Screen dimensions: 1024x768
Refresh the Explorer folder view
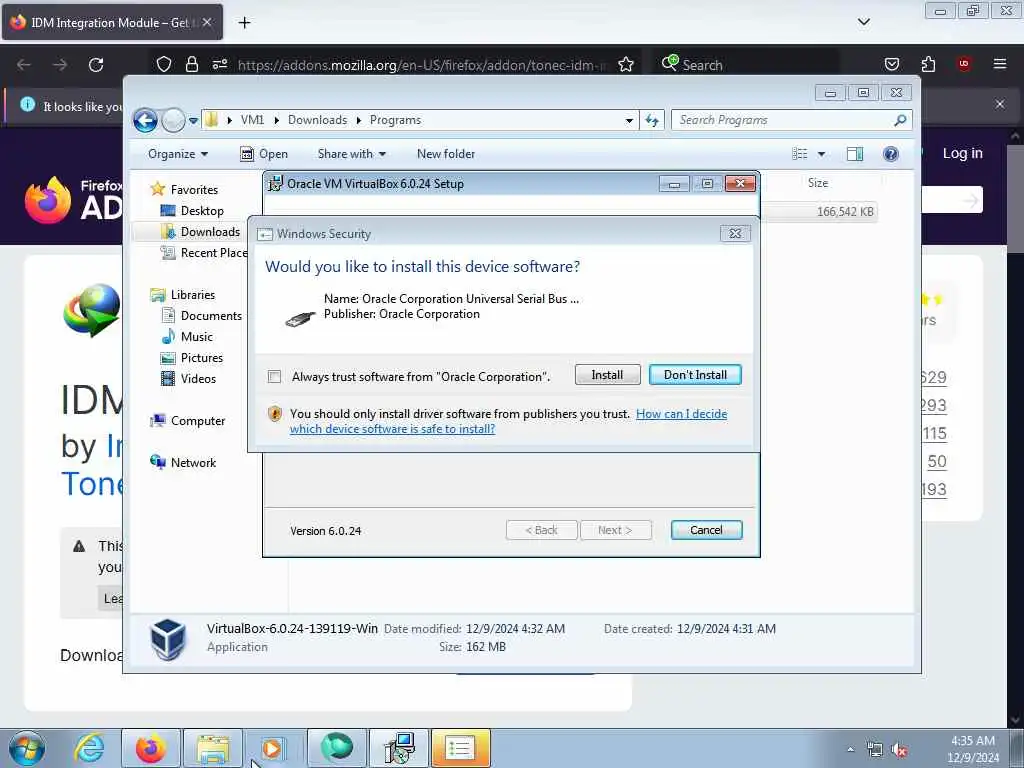click(x=652, y=120)
